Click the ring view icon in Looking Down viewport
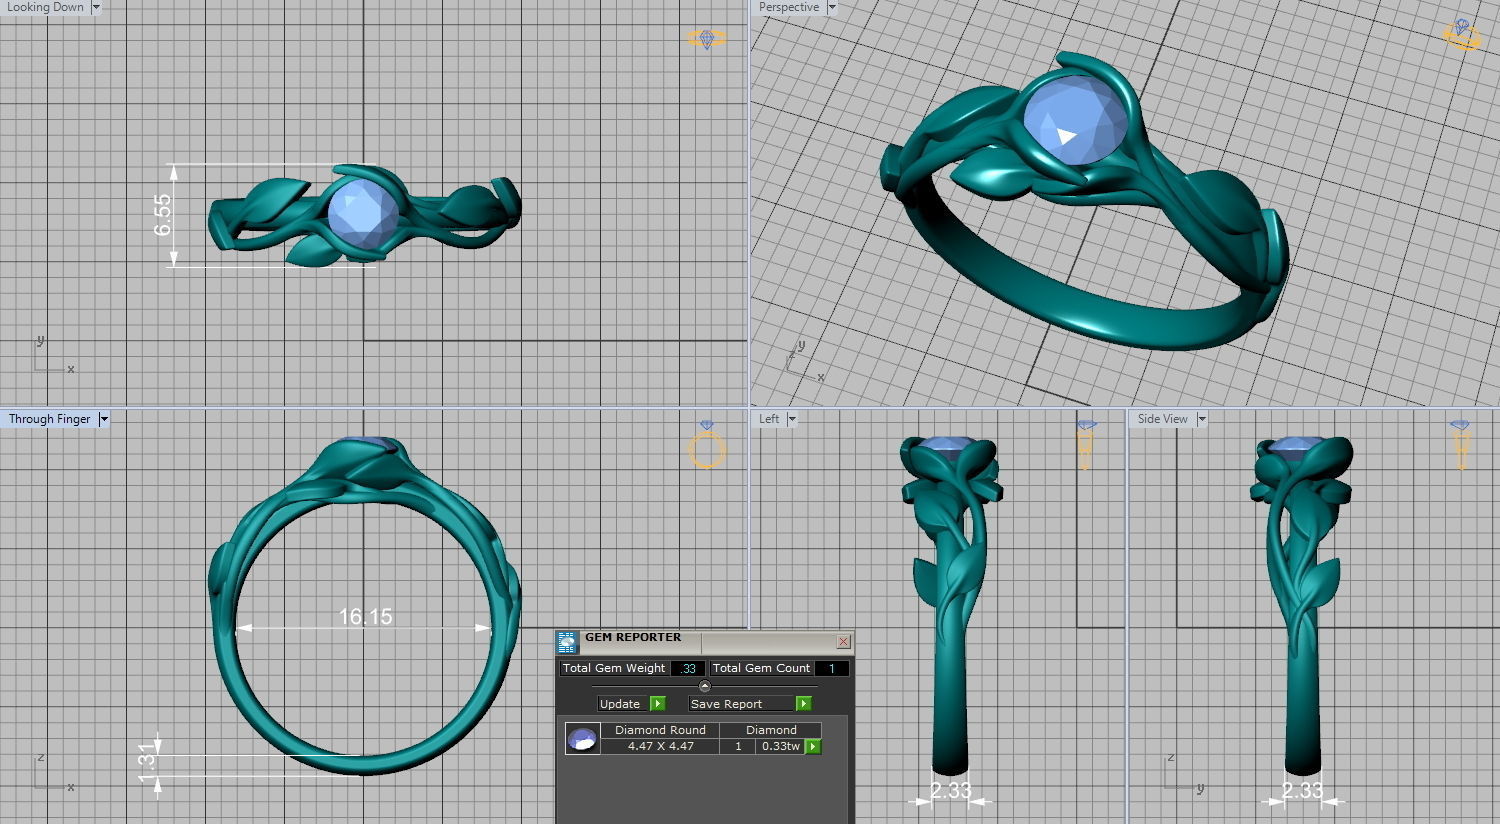Image resolution: width=1500 pixels, height=824 pixels. 707,39
